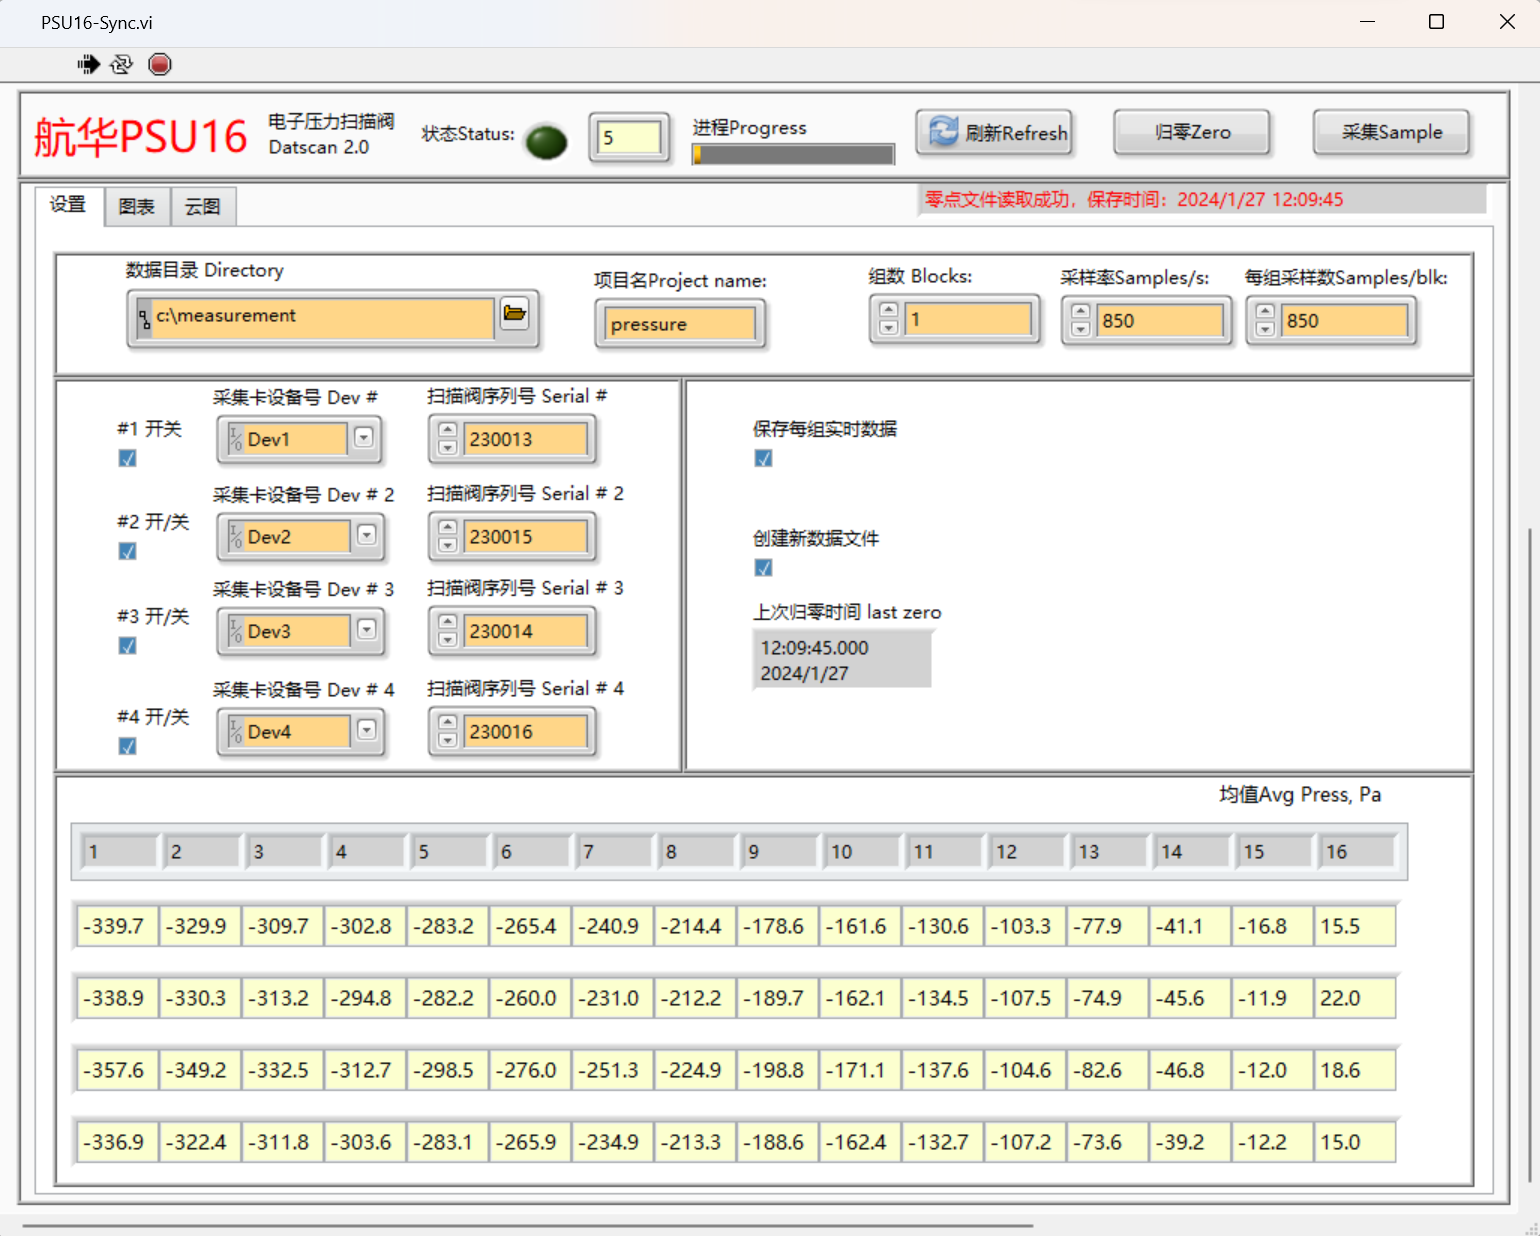Screen dimensions: 1540x1236
Task: Click the Project name input field
Action: pyautogui.click(x=680, y=324)
